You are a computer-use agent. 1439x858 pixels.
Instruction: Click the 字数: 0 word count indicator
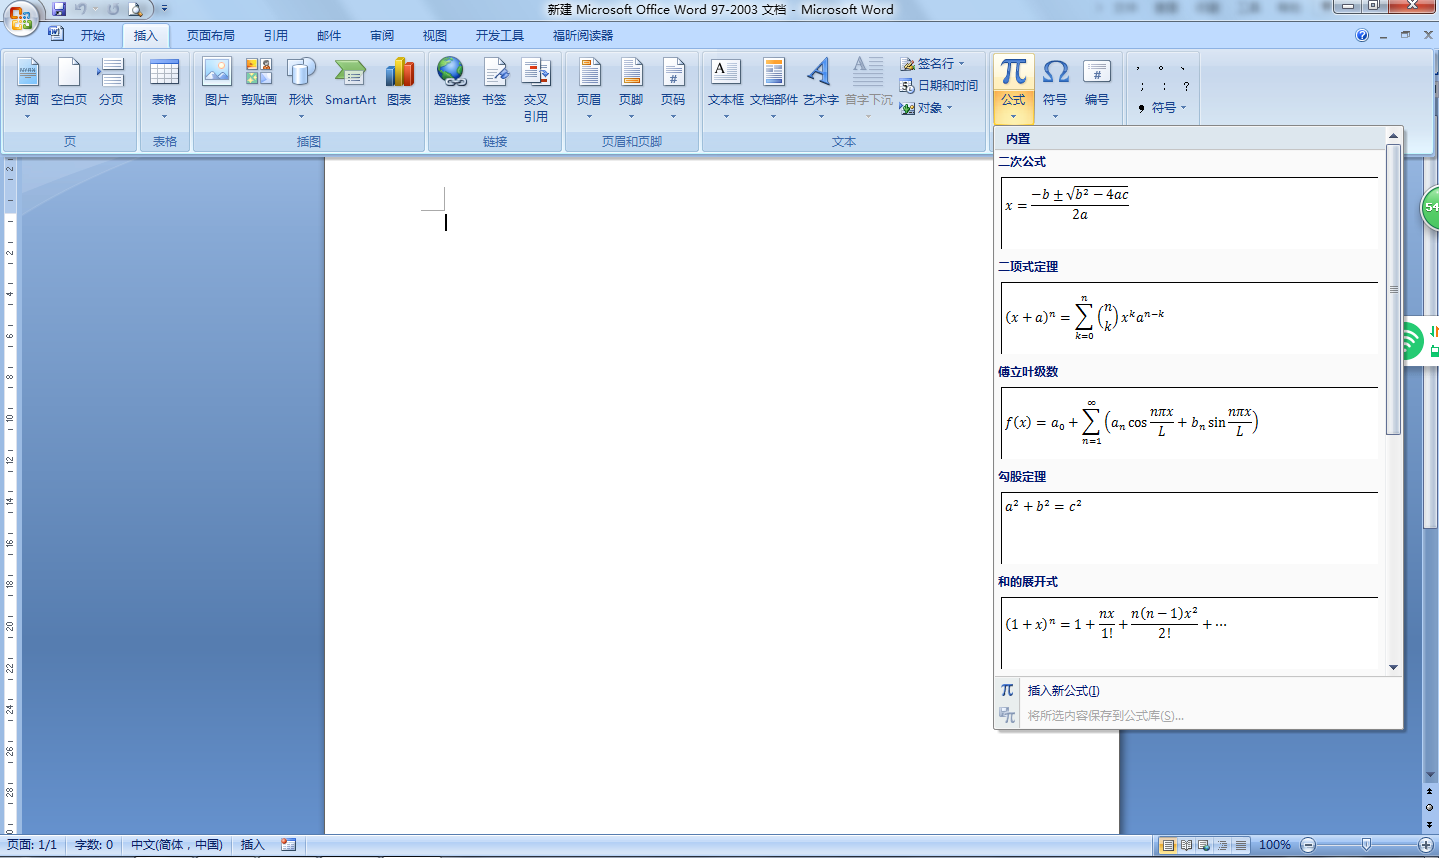tap(94, 845)
